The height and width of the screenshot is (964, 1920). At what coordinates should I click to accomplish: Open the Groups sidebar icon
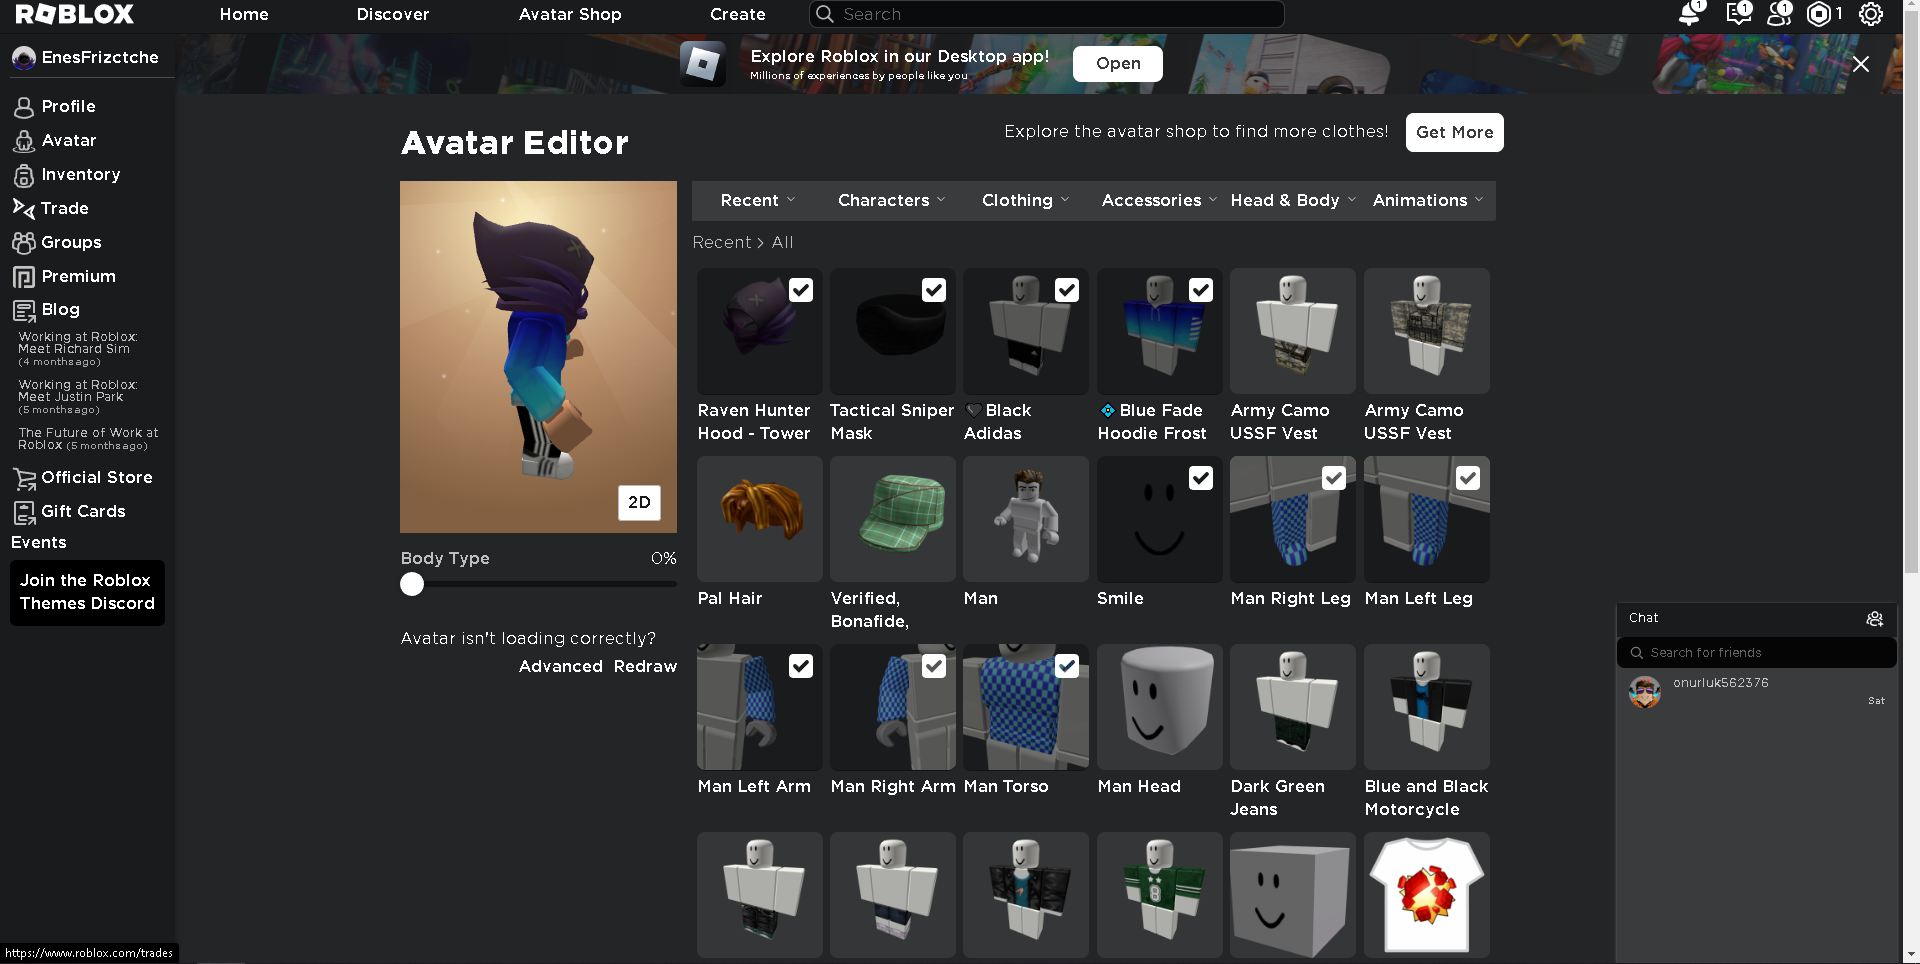point(24,243)
